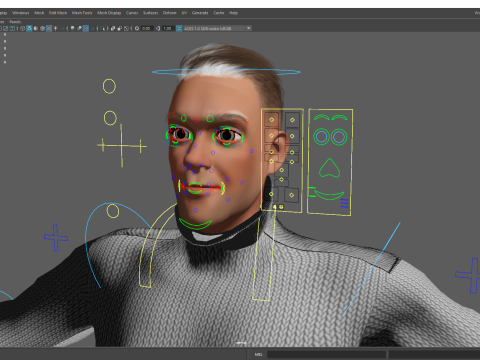
Task: Toggle Multisample Anti-aliasing icon
Action: click(86, 28)
